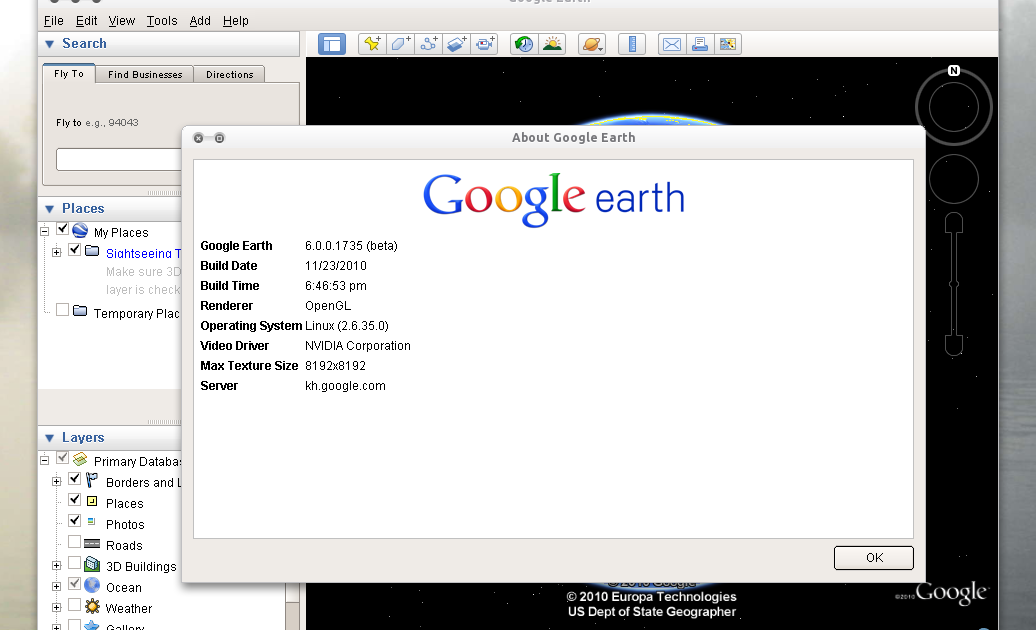Select the Add Polygon tool

[x=400, y=43]
